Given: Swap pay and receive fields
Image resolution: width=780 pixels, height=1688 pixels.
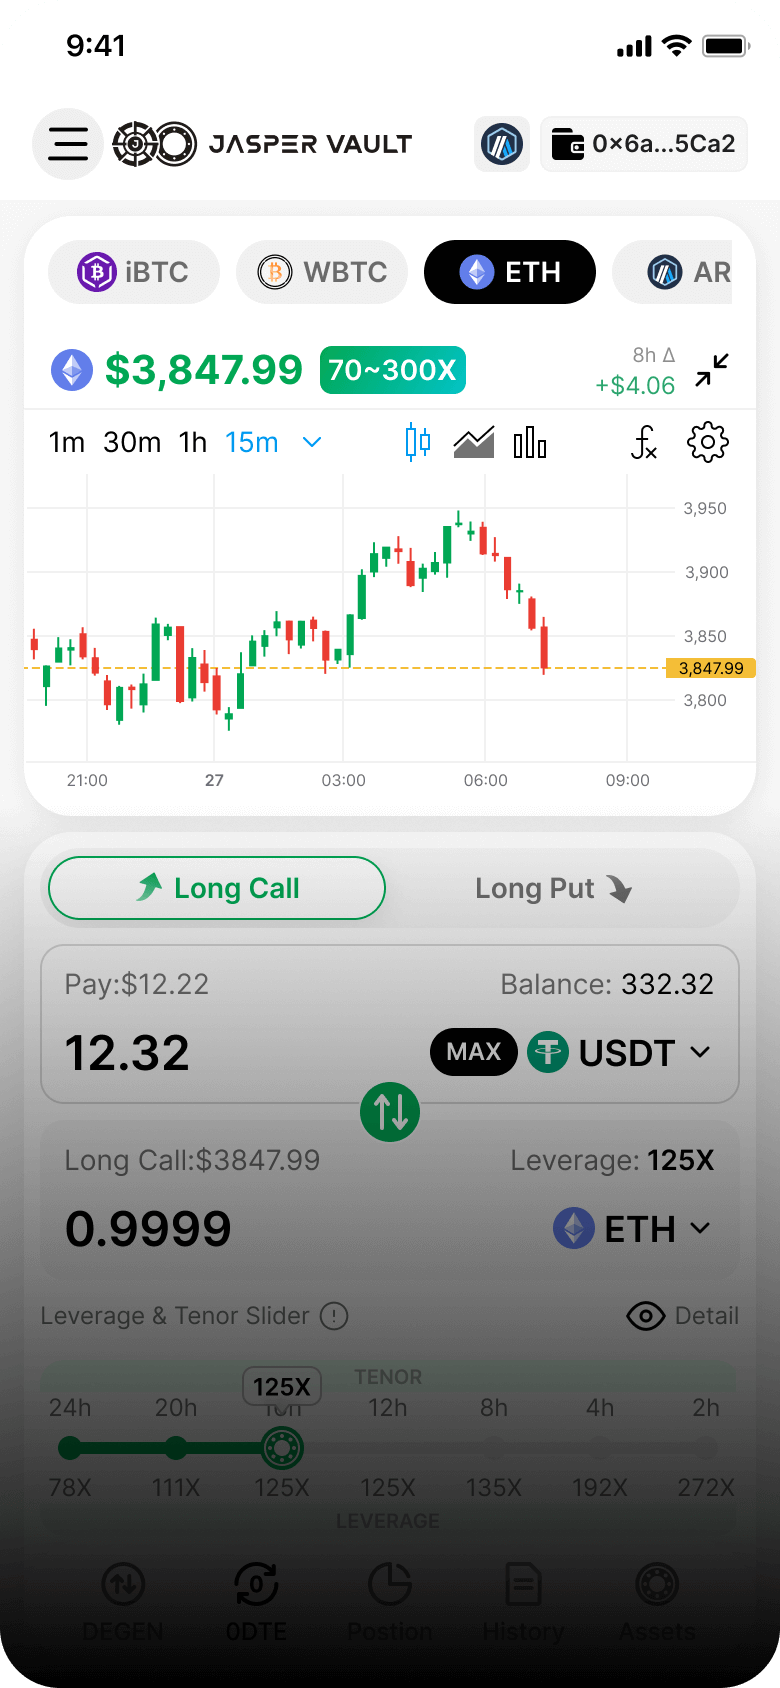Looking at the screenshot, I should click(390, 1112).
